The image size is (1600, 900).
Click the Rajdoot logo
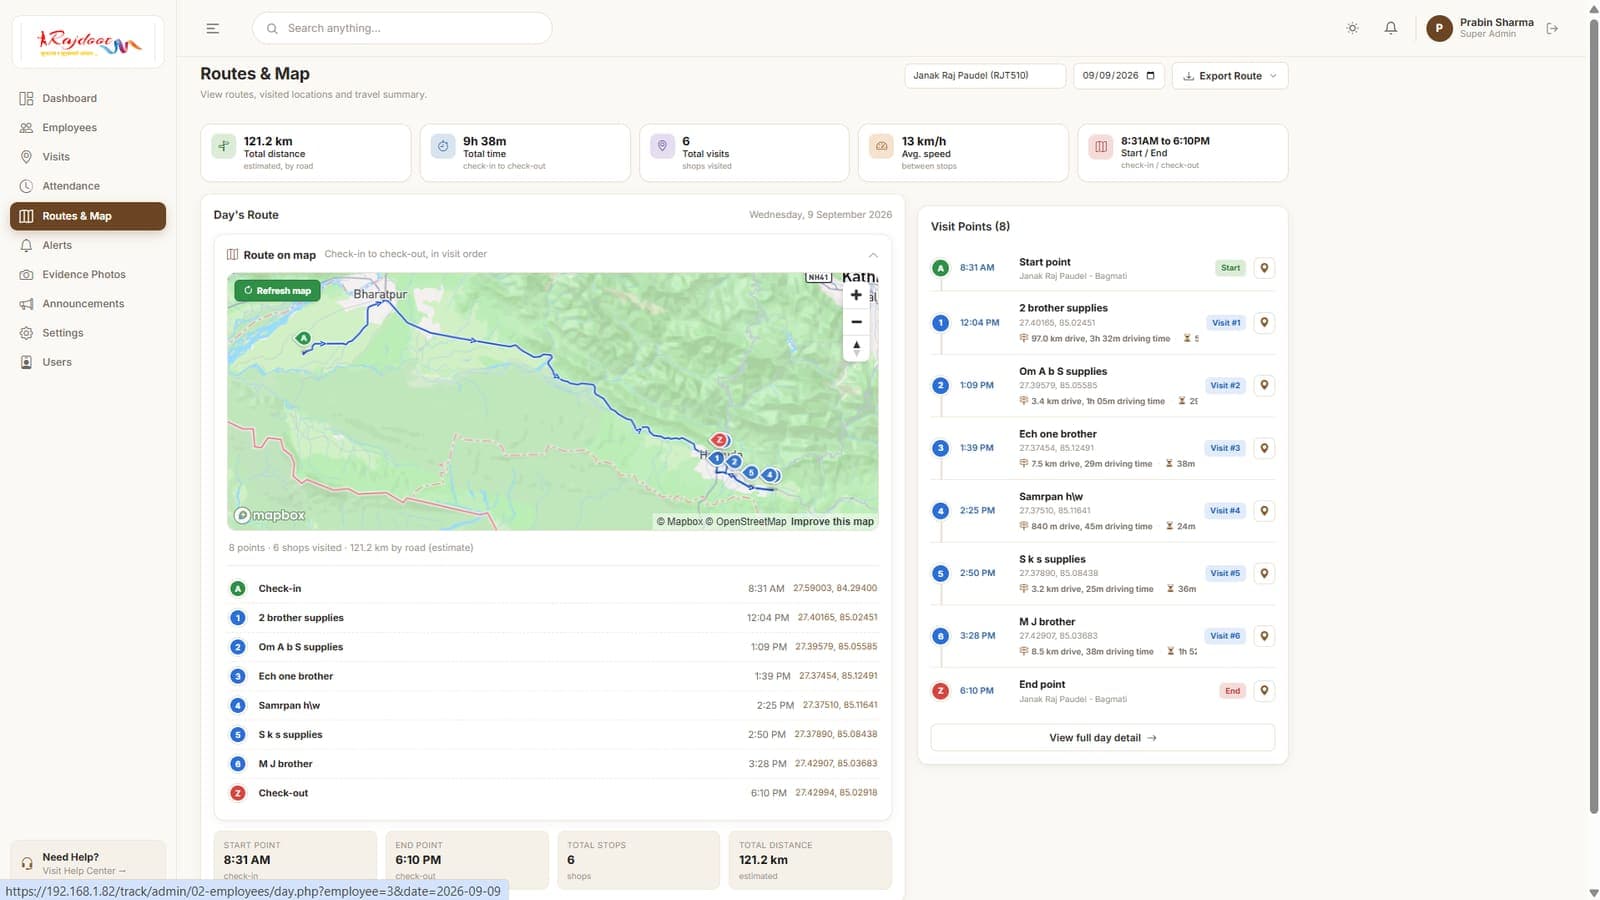[x=88, y=42]
